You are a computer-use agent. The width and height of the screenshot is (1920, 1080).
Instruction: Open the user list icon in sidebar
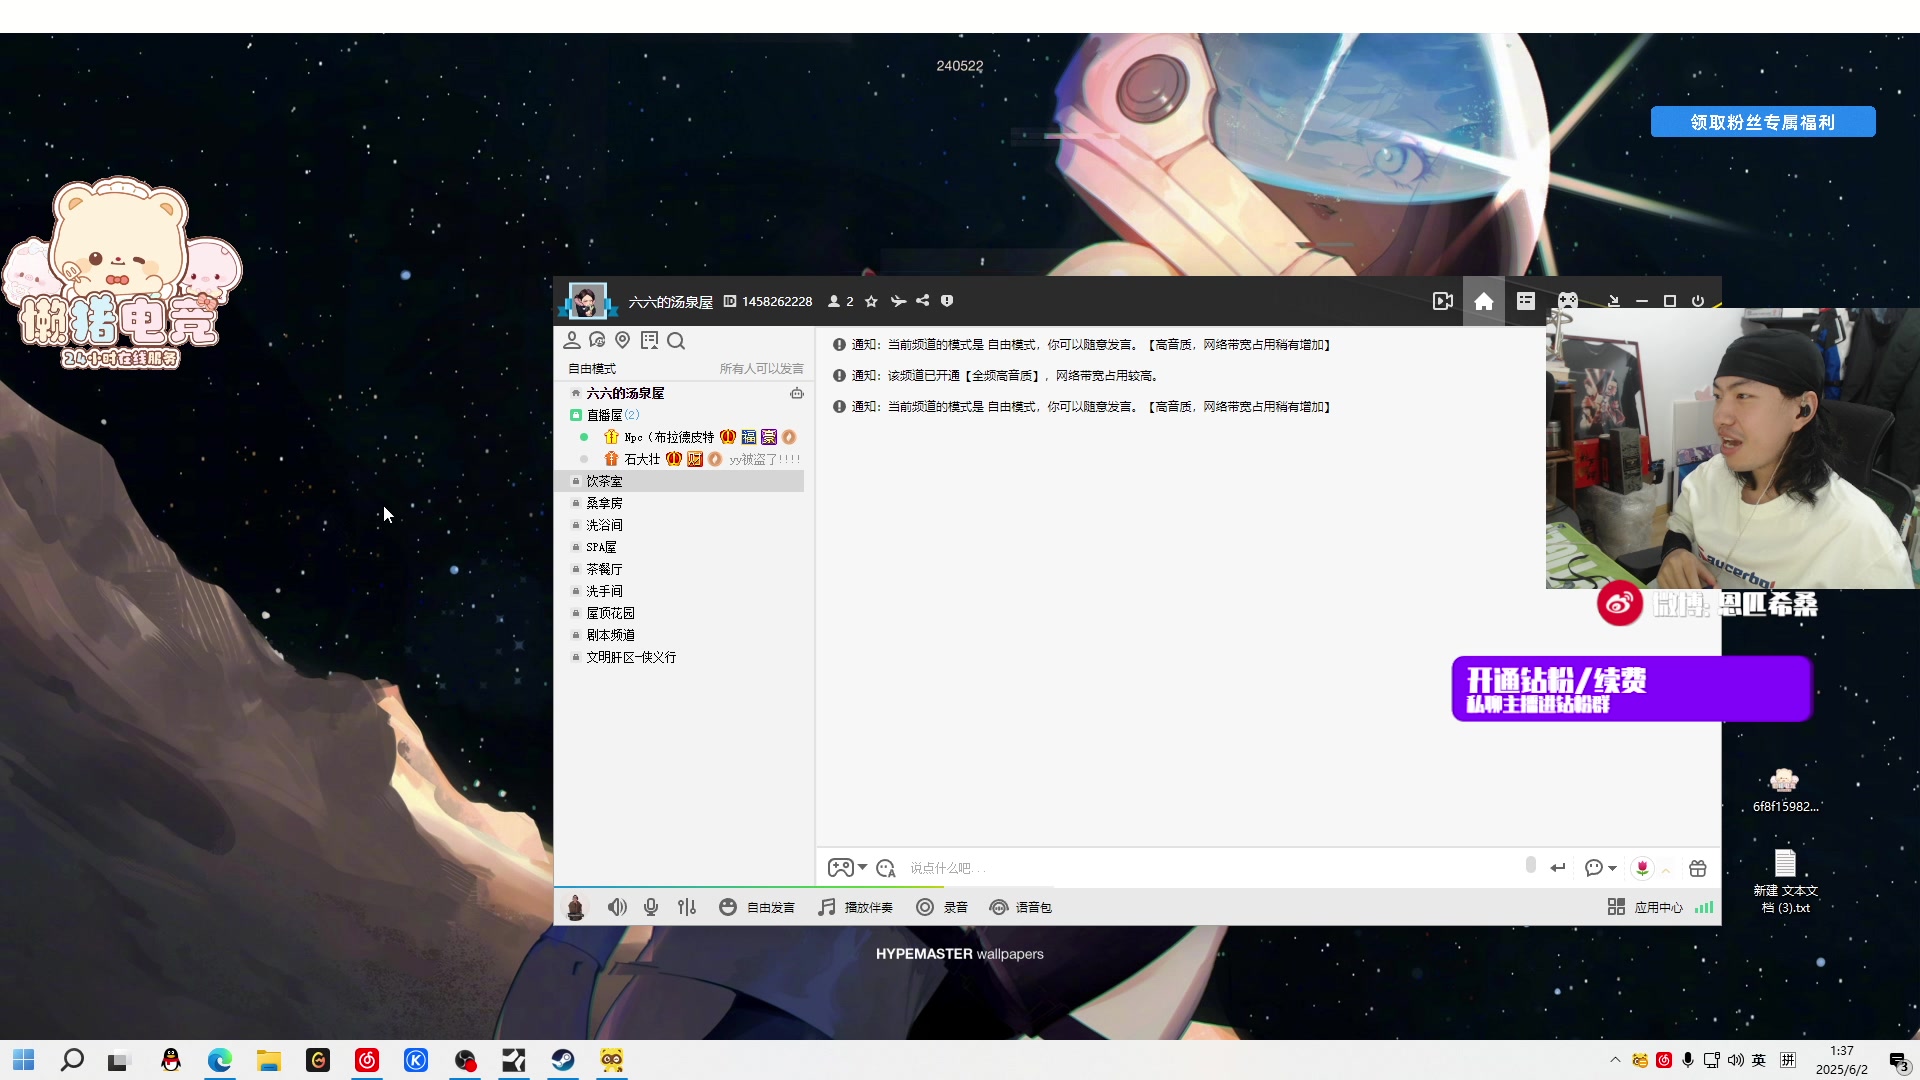[x=572, y=341]
